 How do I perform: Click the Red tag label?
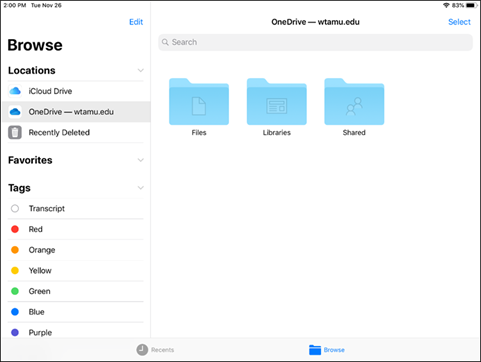[x=36, y=229]
